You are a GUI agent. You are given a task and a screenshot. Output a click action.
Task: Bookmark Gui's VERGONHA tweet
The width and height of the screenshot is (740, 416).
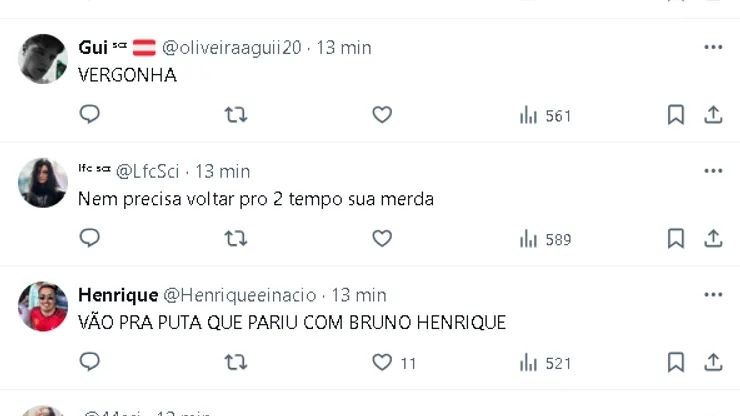(676, 115)
